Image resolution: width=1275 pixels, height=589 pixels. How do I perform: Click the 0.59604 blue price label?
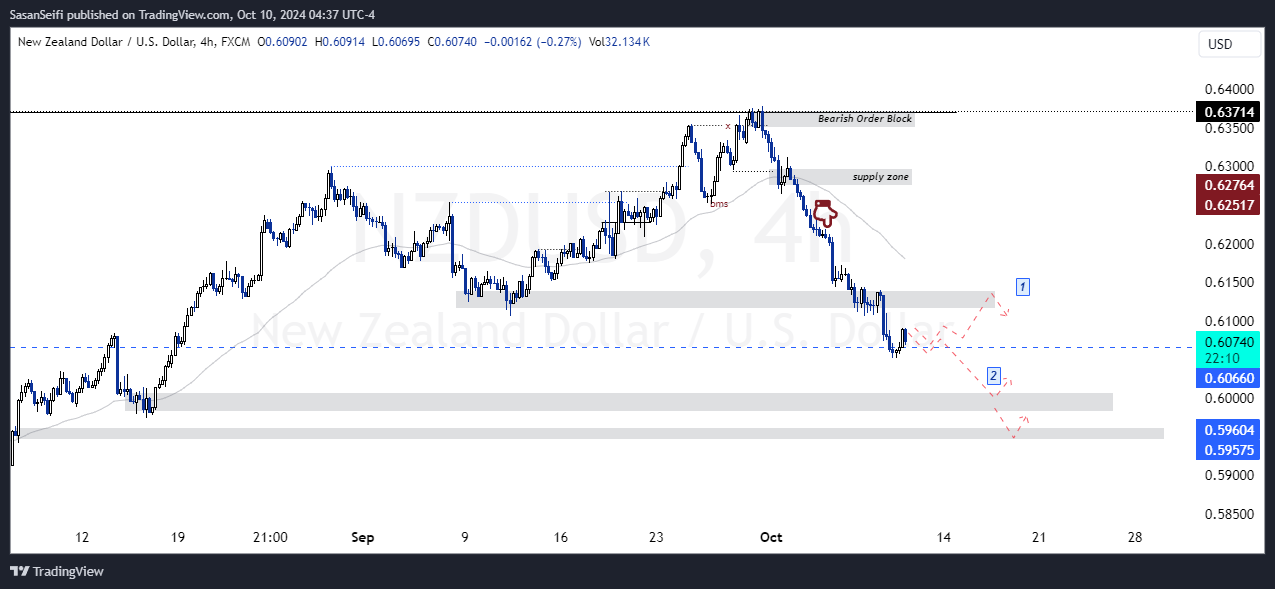[x=1228, y=430]
